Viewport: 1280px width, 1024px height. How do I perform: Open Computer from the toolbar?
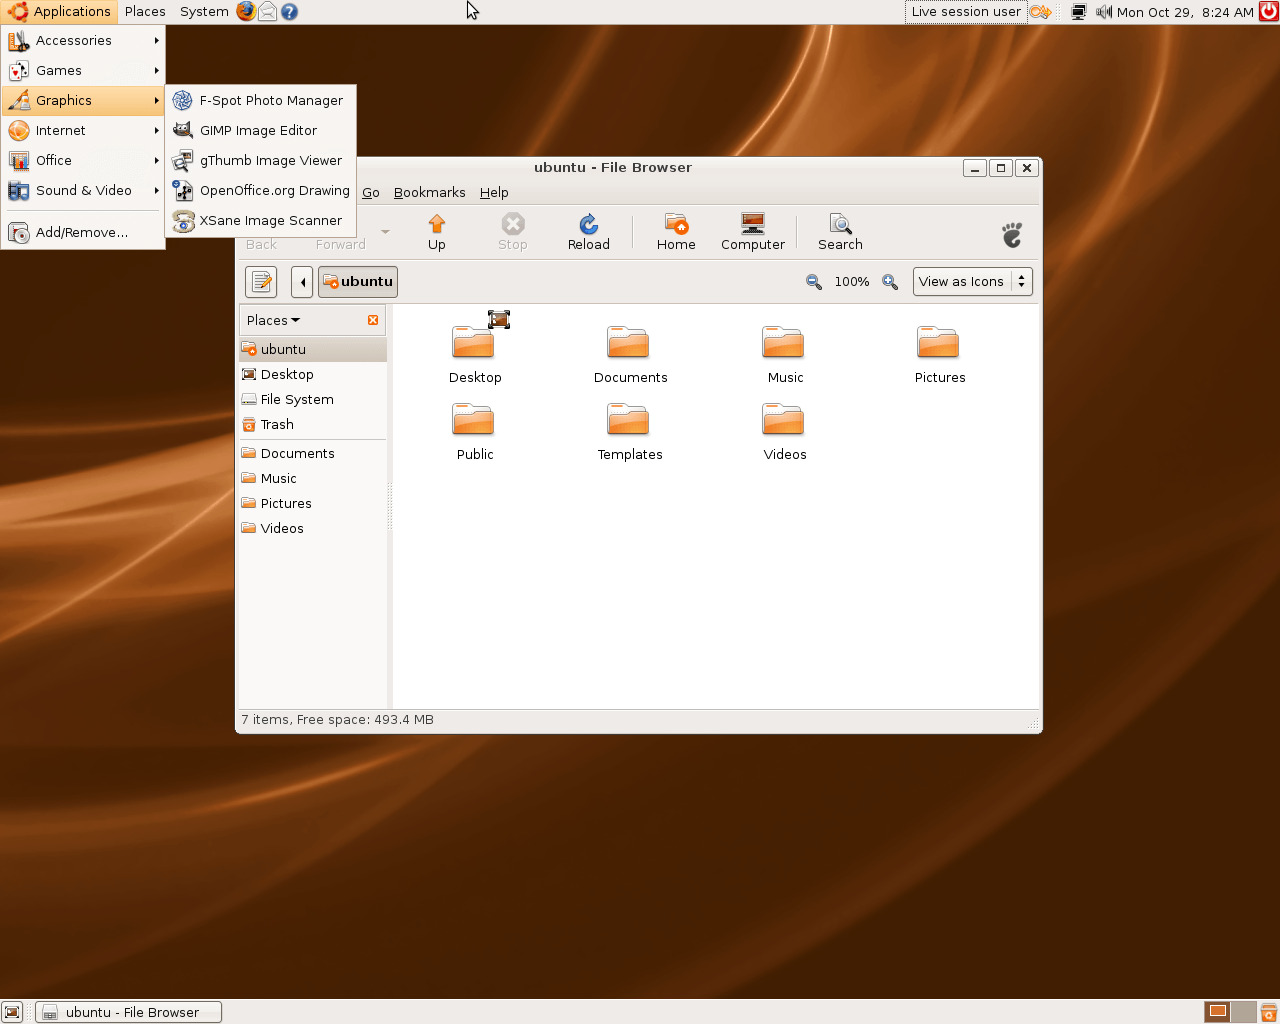coord(752,232)
